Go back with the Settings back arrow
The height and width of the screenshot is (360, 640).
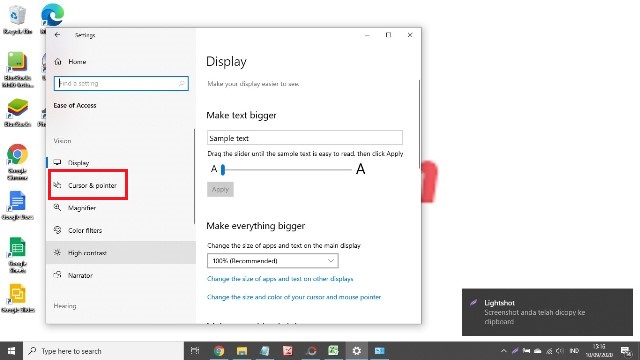(57, 35)
